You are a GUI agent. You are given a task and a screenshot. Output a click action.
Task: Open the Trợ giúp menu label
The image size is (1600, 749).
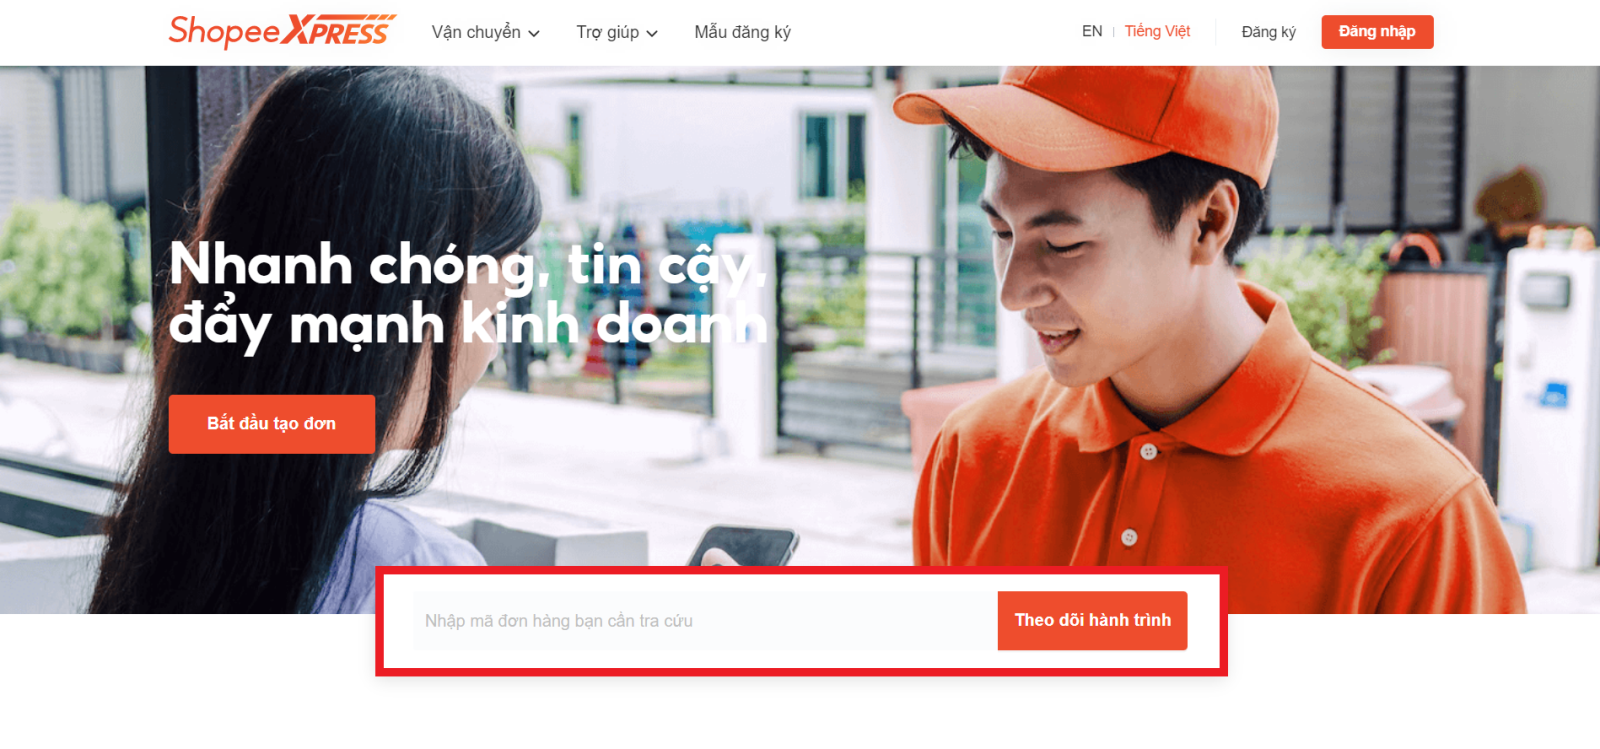point(608,32)
